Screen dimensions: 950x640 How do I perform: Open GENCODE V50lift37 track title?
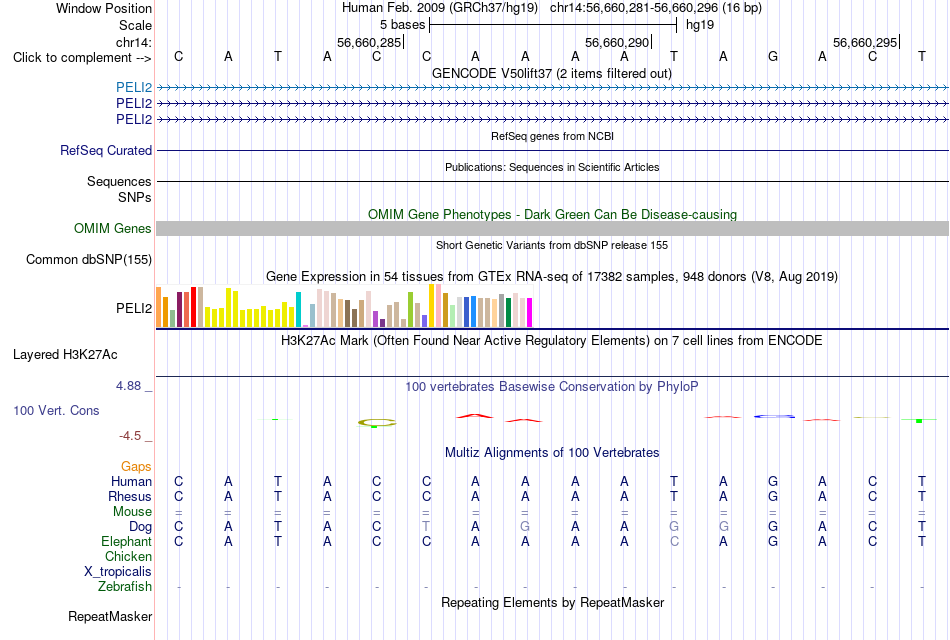[x=552, y=73]
